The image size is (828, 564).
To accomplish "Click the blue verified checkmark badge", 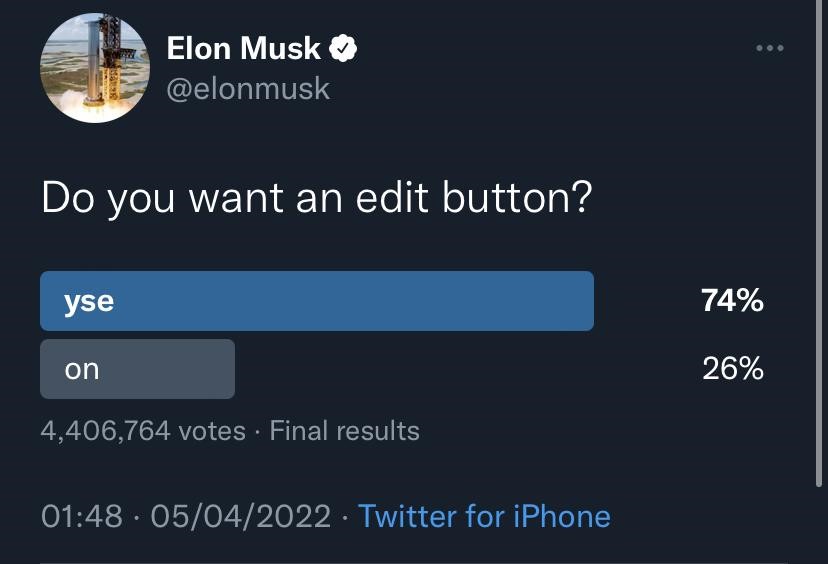I will (x=343, y=48).
